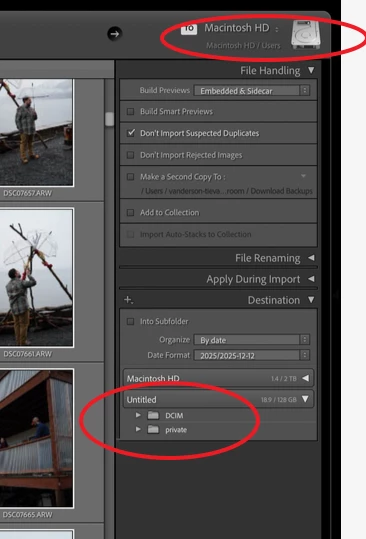
Task: Collapse the Untitled volume row
Action: pyautogui.click(x=305, y=399)
